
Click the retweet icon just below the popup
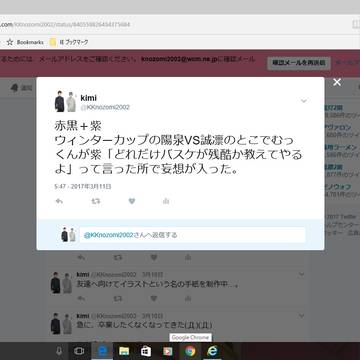pos(118,257)
